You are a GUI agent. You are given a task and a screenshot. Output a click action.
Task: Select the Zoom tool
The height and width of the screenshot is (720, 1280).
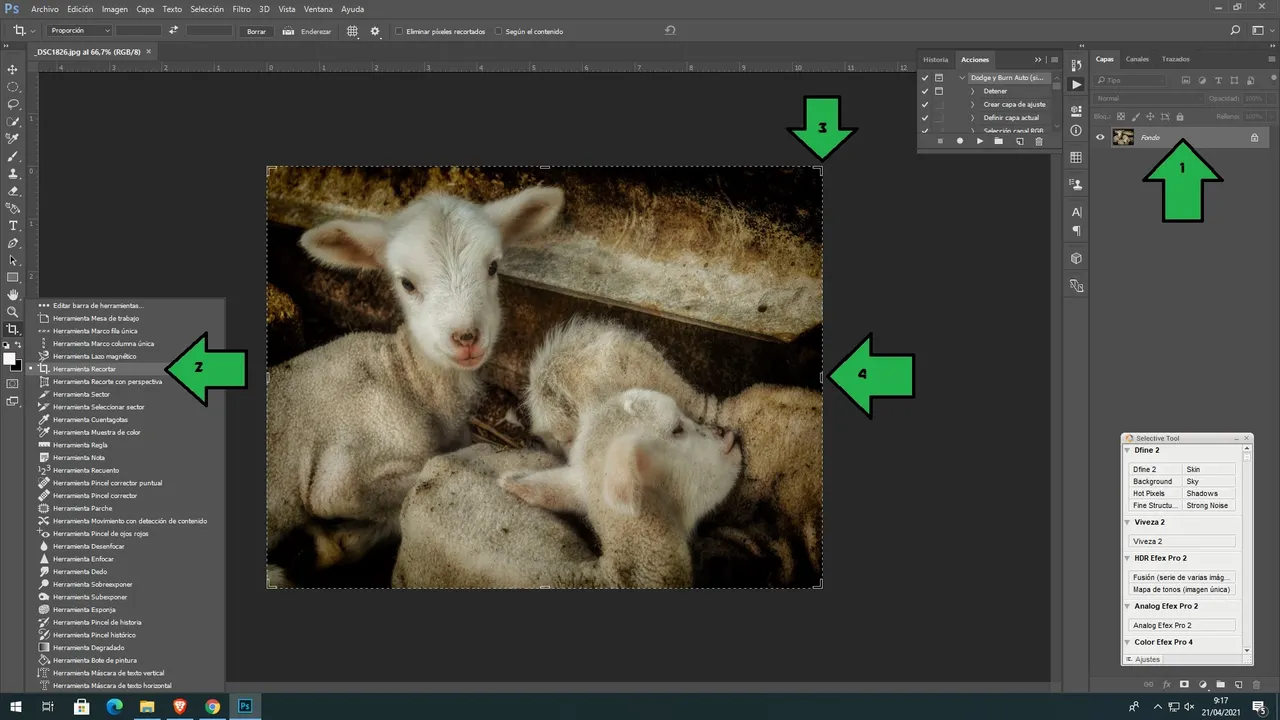13,312
